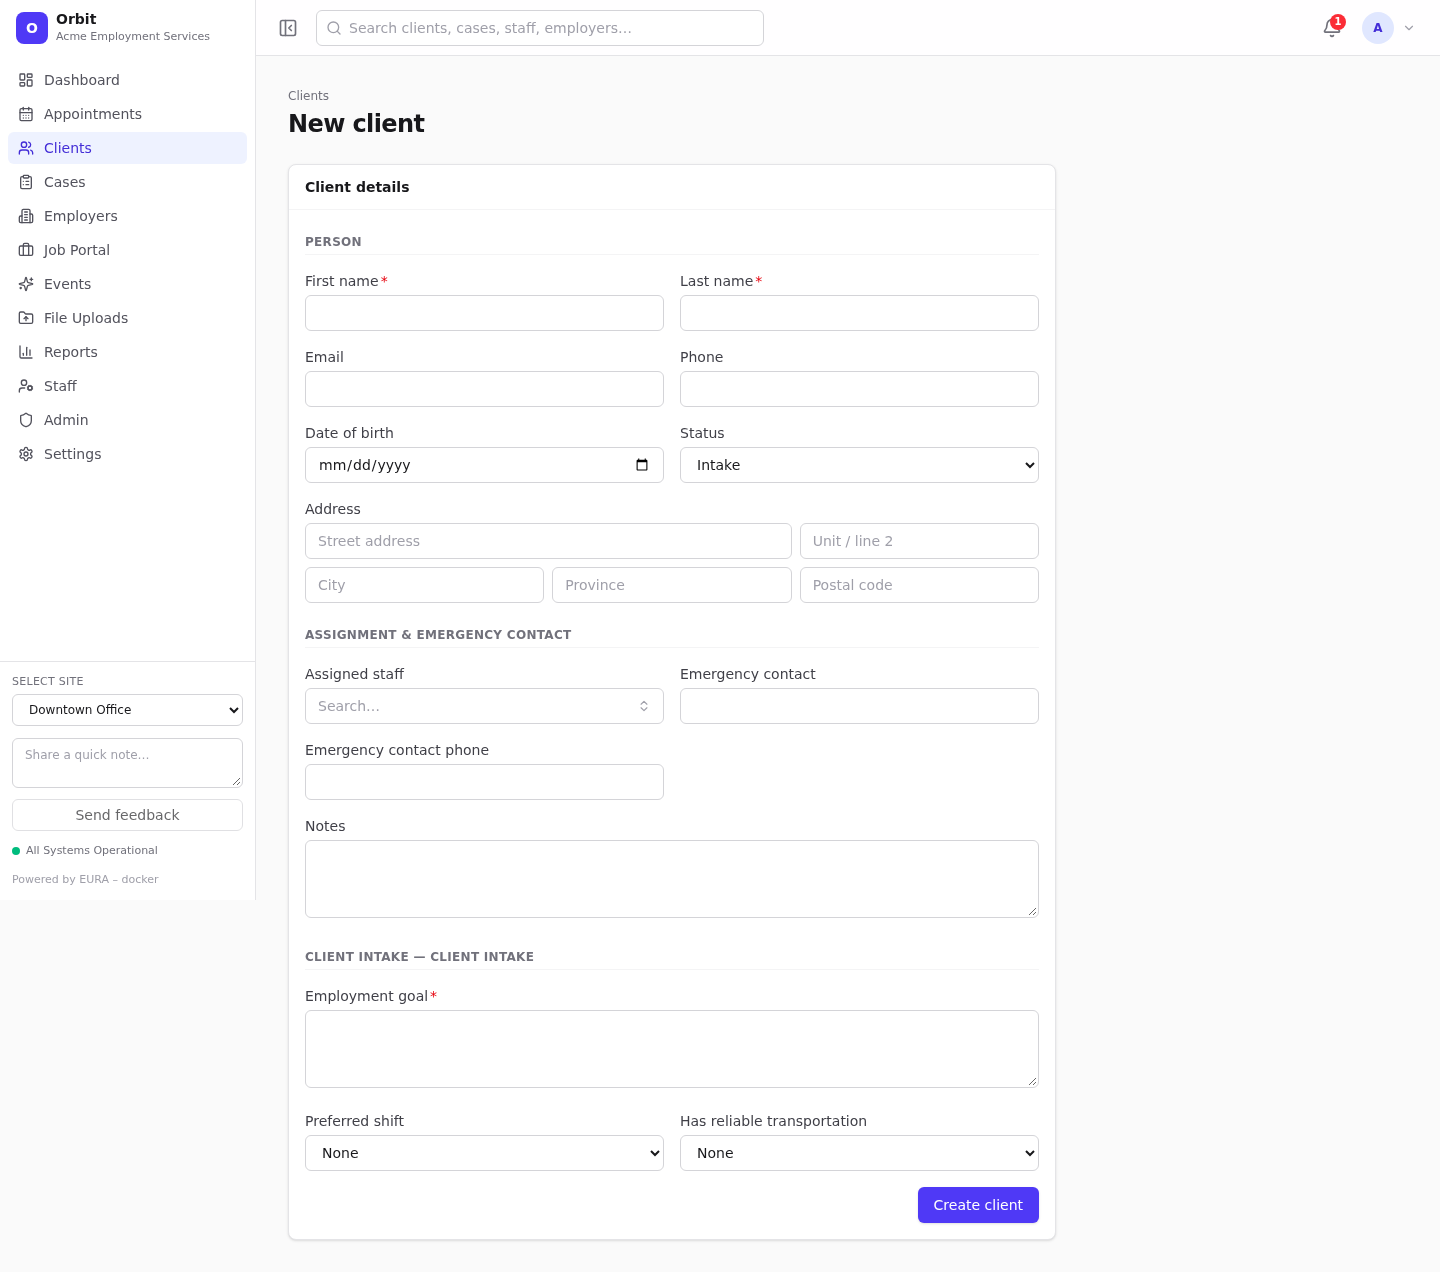Click the All Systems Operational status

tap(85, 851)
